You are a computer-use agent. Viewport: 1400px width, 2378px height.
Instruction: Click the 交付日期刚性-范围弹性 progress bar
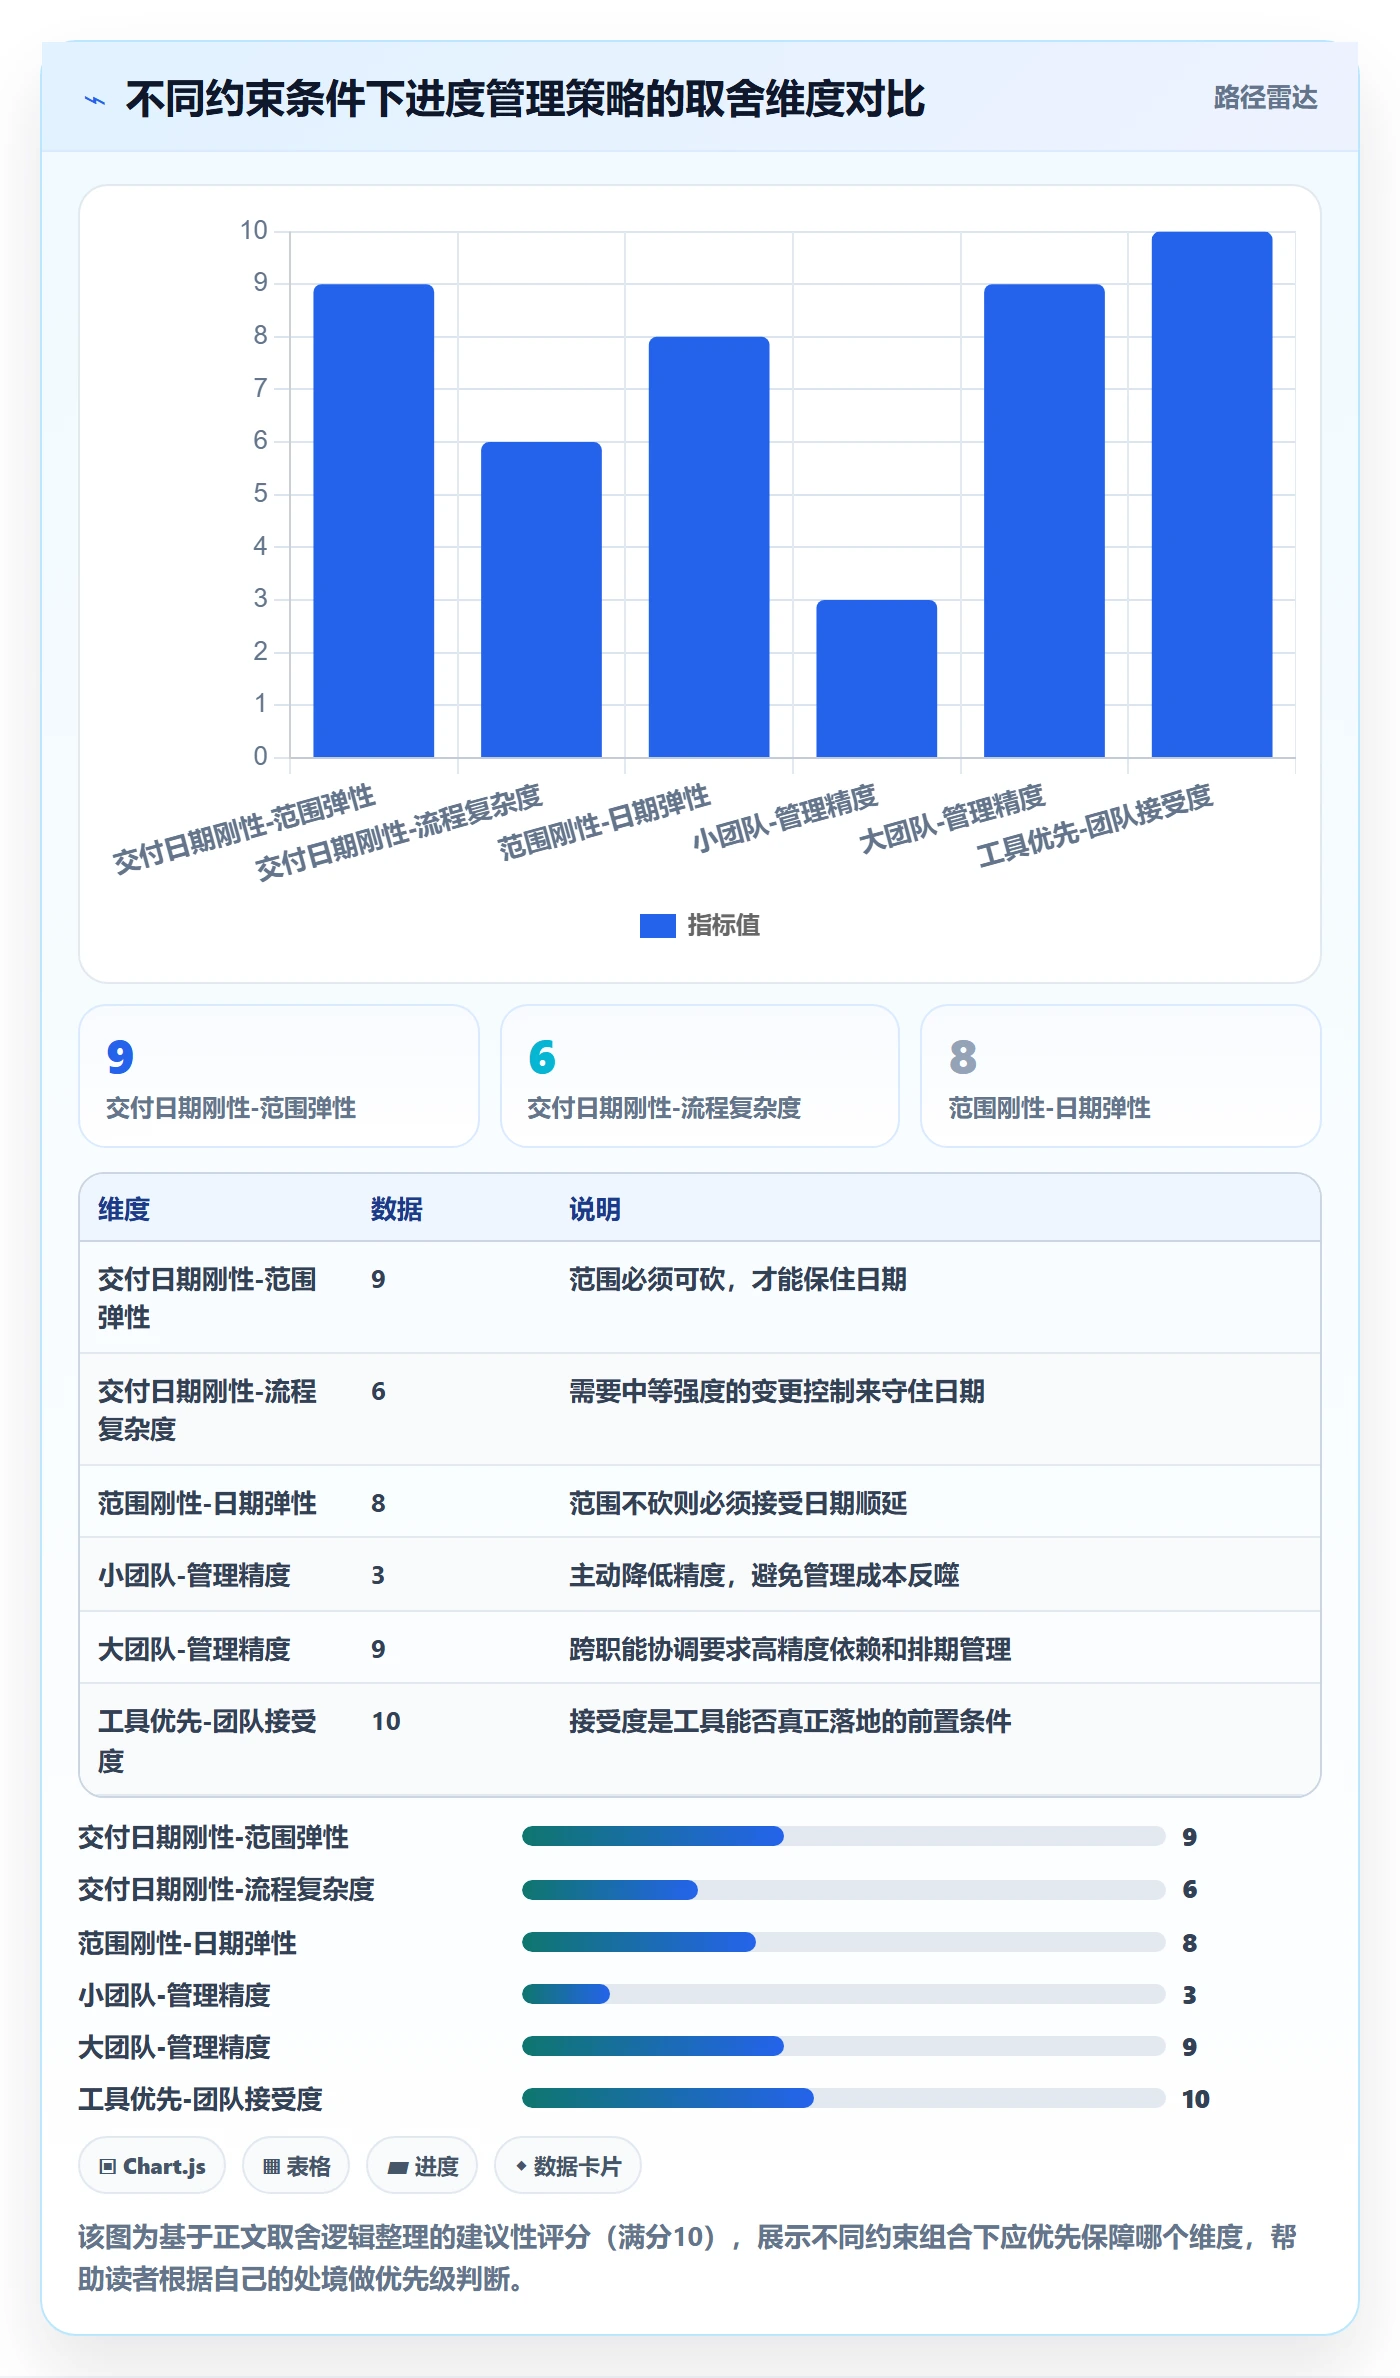(843, 1836)
